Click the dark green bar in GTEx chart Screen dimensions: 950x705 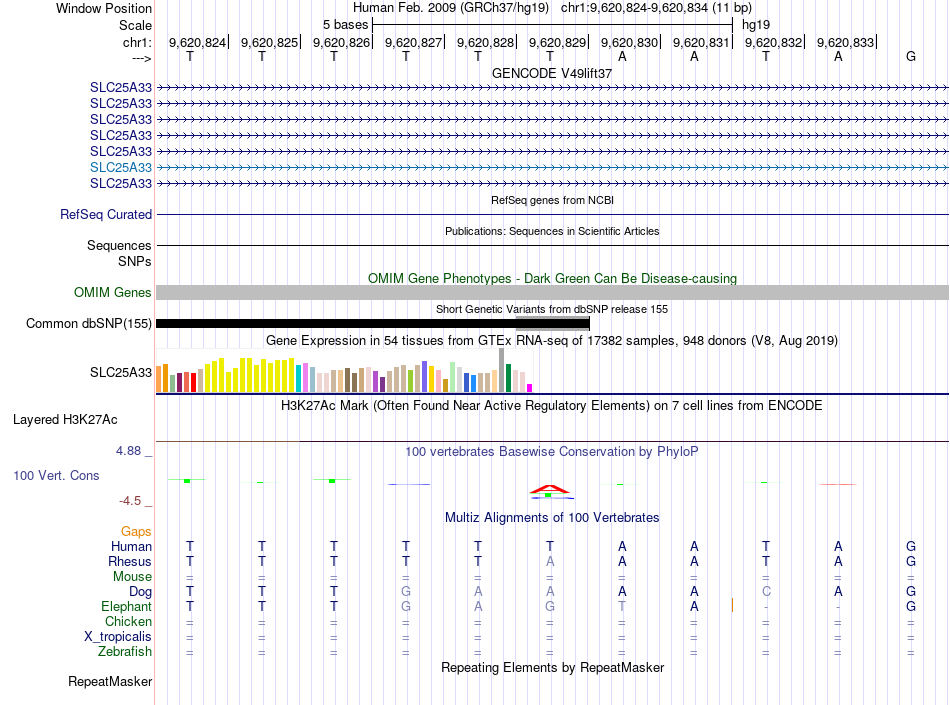coord(509,378)
